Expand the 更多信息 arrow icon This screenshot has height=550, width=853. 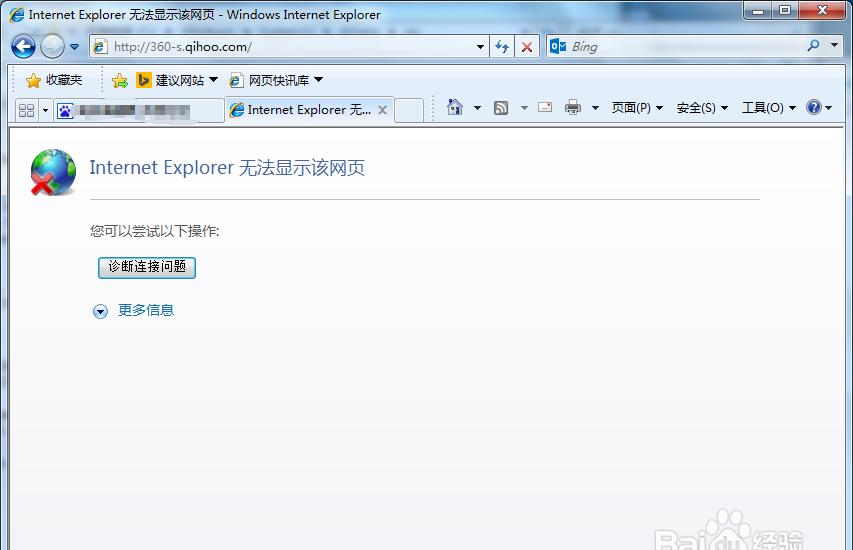100,311
